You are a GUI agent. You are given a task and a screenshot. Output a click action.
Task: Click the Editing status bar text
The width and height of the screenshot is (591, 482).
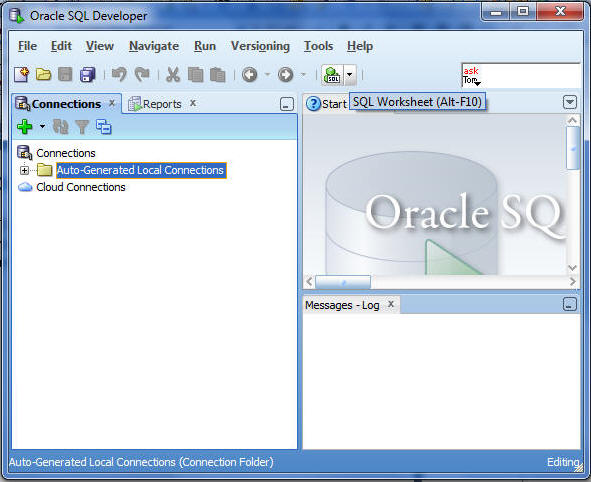coord(563,462)
